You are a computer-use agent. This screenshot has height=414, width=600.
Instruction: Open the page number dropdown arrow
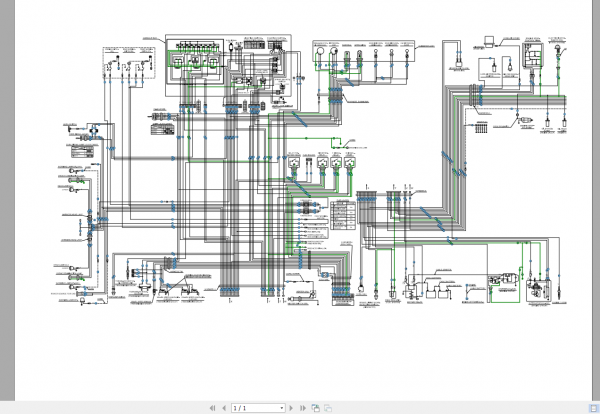click(x=282, y=408)
